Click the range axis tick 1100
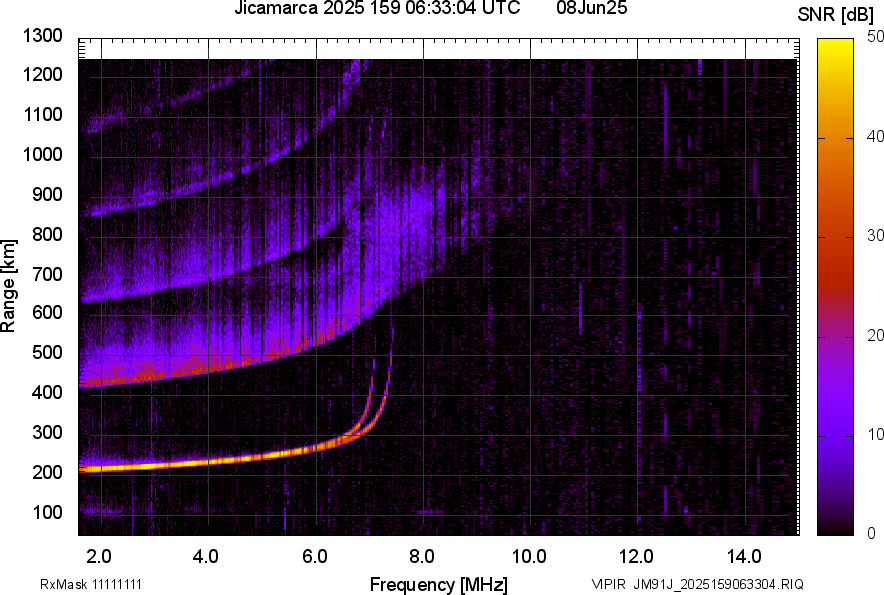Viewport: 884px width, 595px height. [x=42, y=114]
